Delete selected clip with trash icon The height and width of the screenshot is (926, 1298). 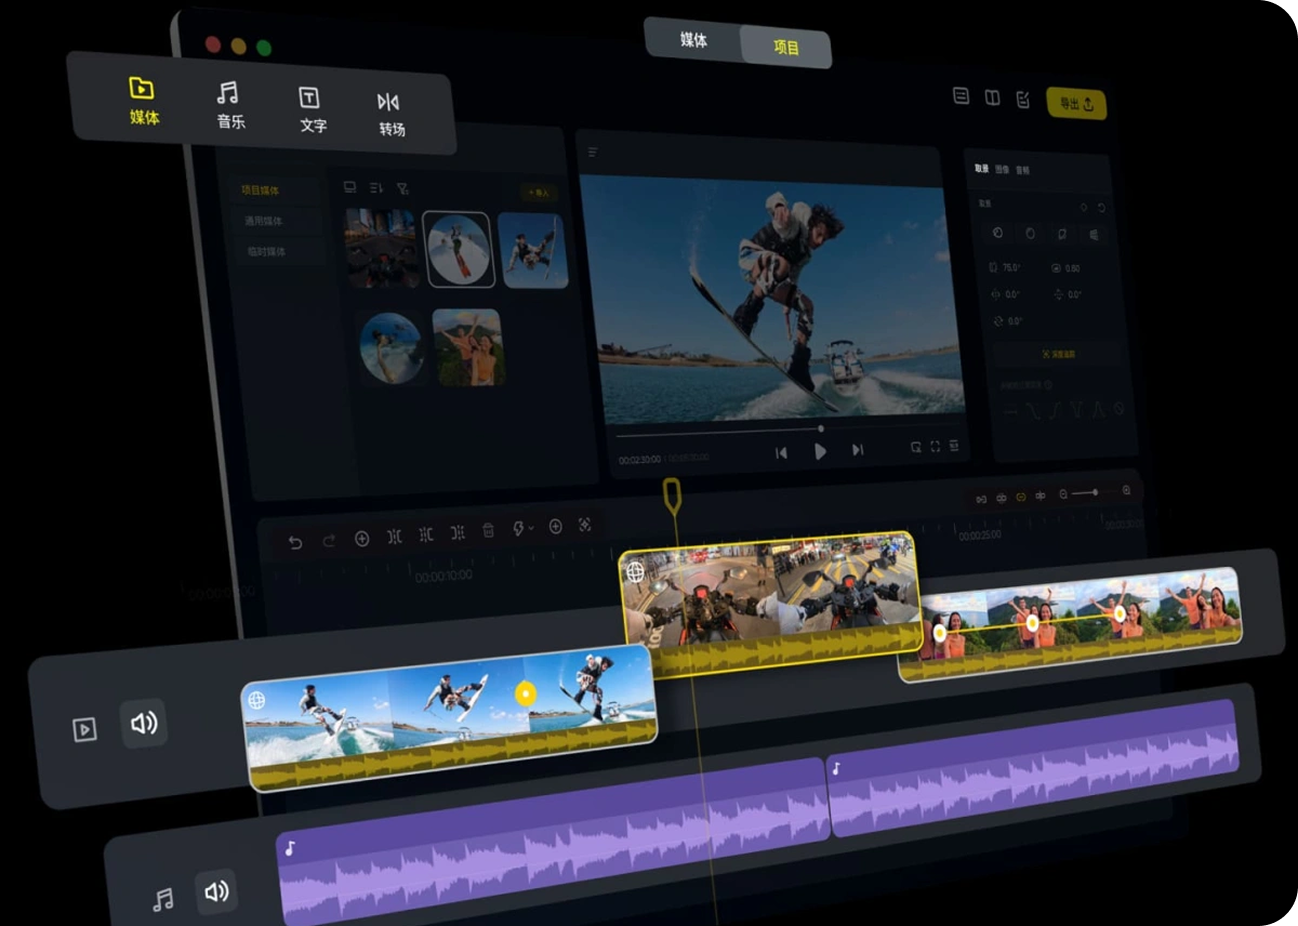click(x=488, y=531)
